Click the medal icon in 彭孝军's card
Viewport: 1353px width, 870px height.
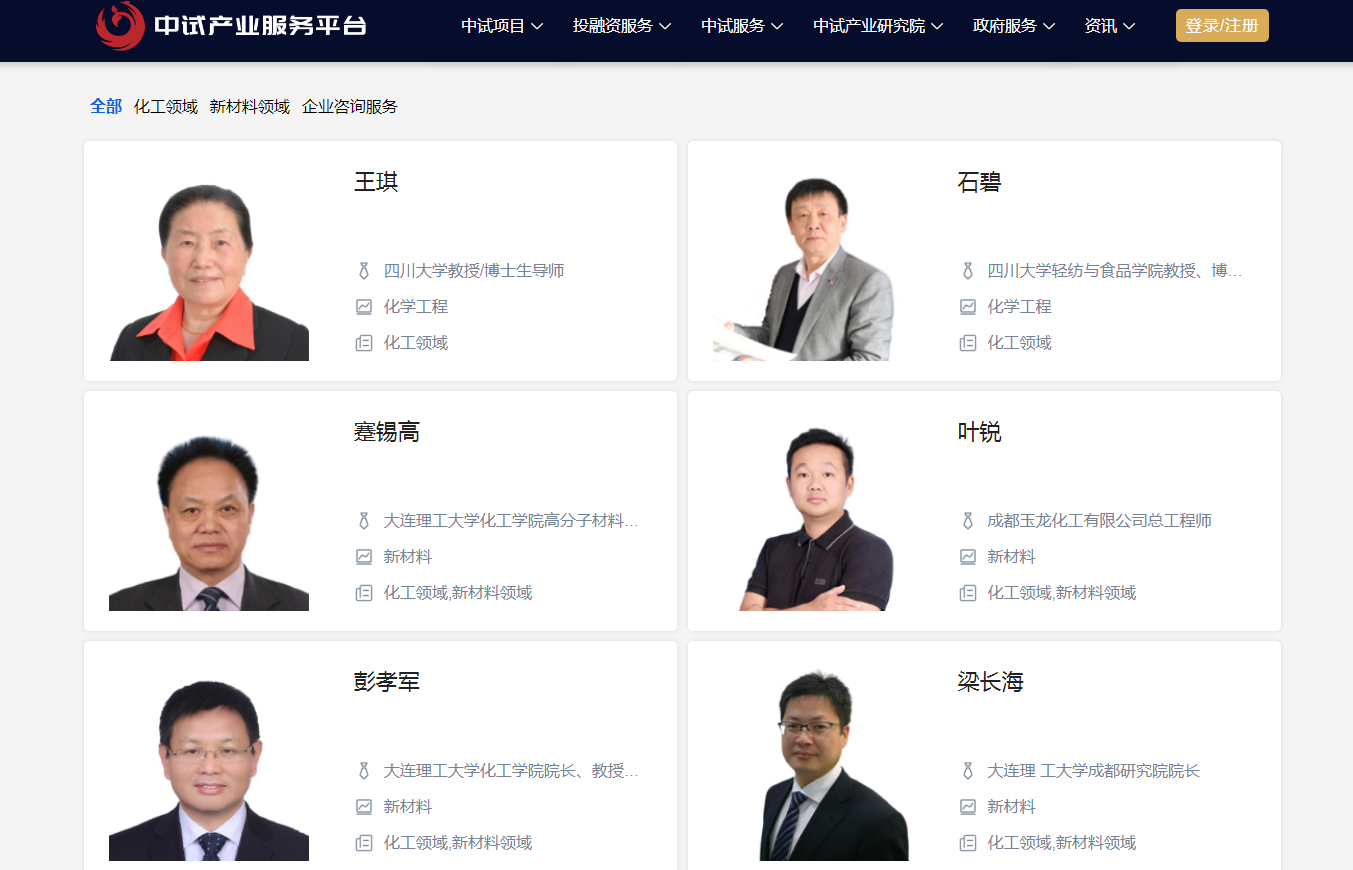tap(364, 771)
